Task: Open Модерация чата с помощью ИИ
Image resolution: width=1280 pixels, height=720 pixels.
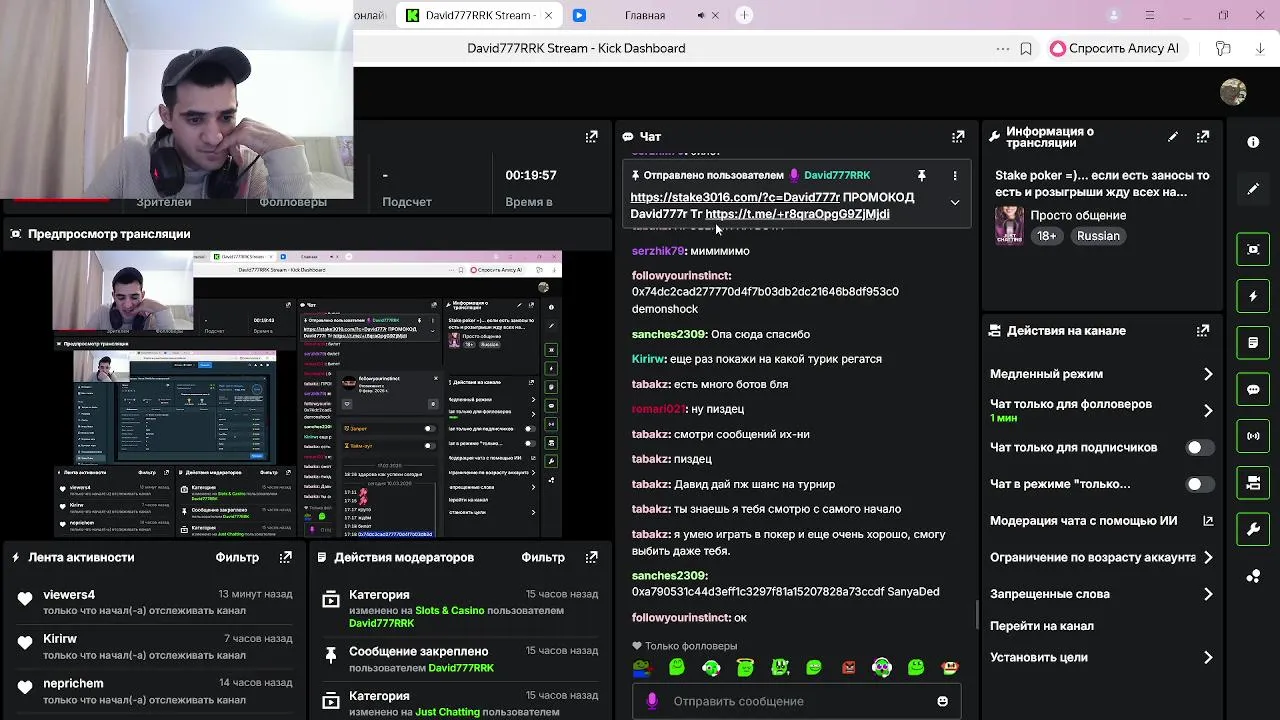Action: (1101, 521)
